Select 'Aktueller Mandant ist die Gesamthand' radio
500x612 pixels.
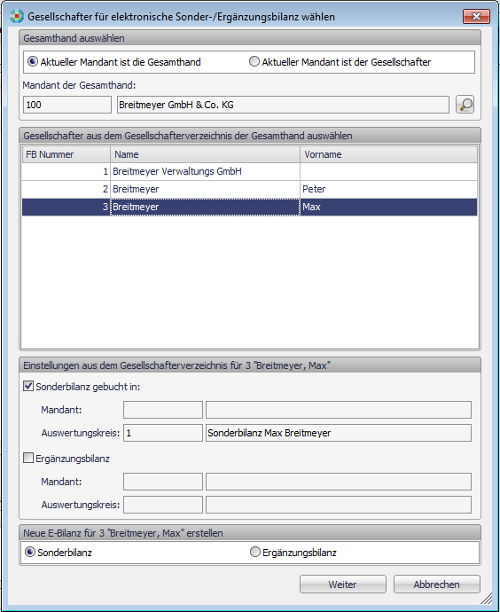coord(32,62)
